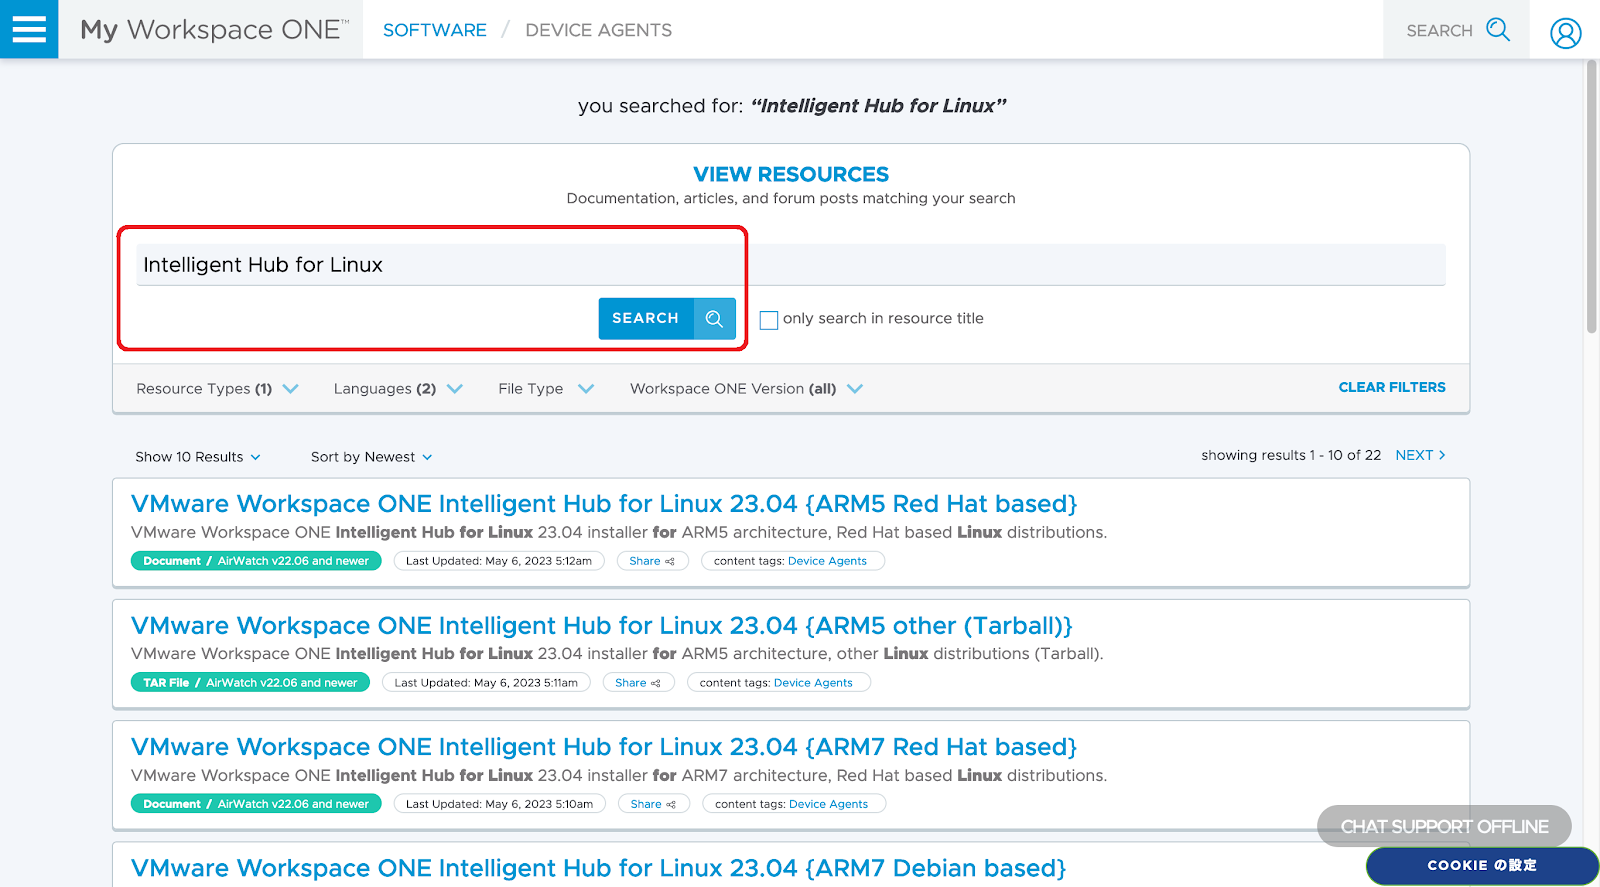Click magnifier icon on blue SEARCH button
The width and height of the screenshot is (1600, 887).
point(714,319)
